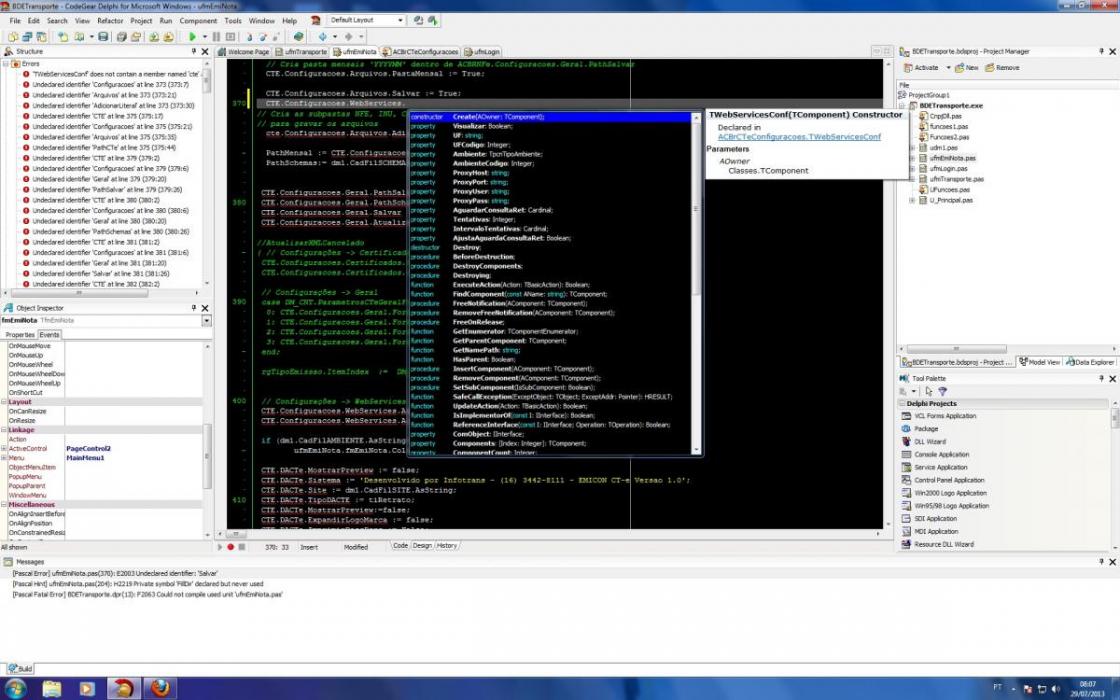This screenshot has width=1120, height=700.
Task: Navigate back with the blue arrow
Action: coord(323,36)
